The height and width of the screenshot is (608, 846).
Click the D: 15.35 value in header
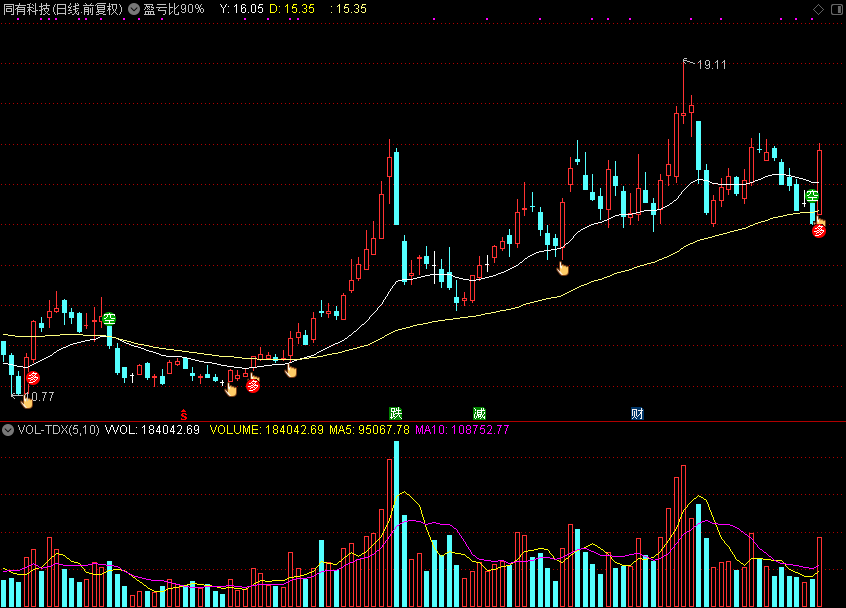pyautogui.click(x=292, y=9)
